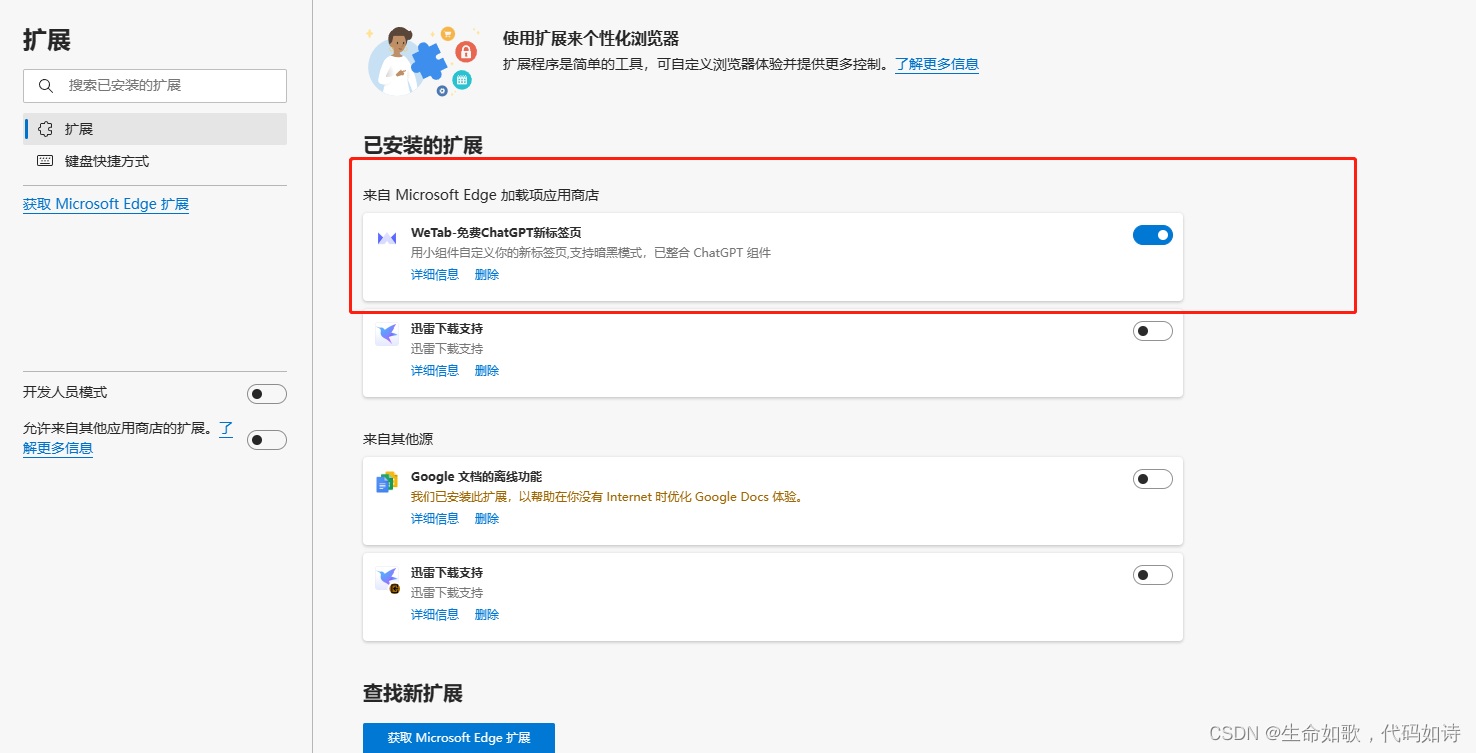Click the search magnifier icon in sidebar

[x=45, y=86]
